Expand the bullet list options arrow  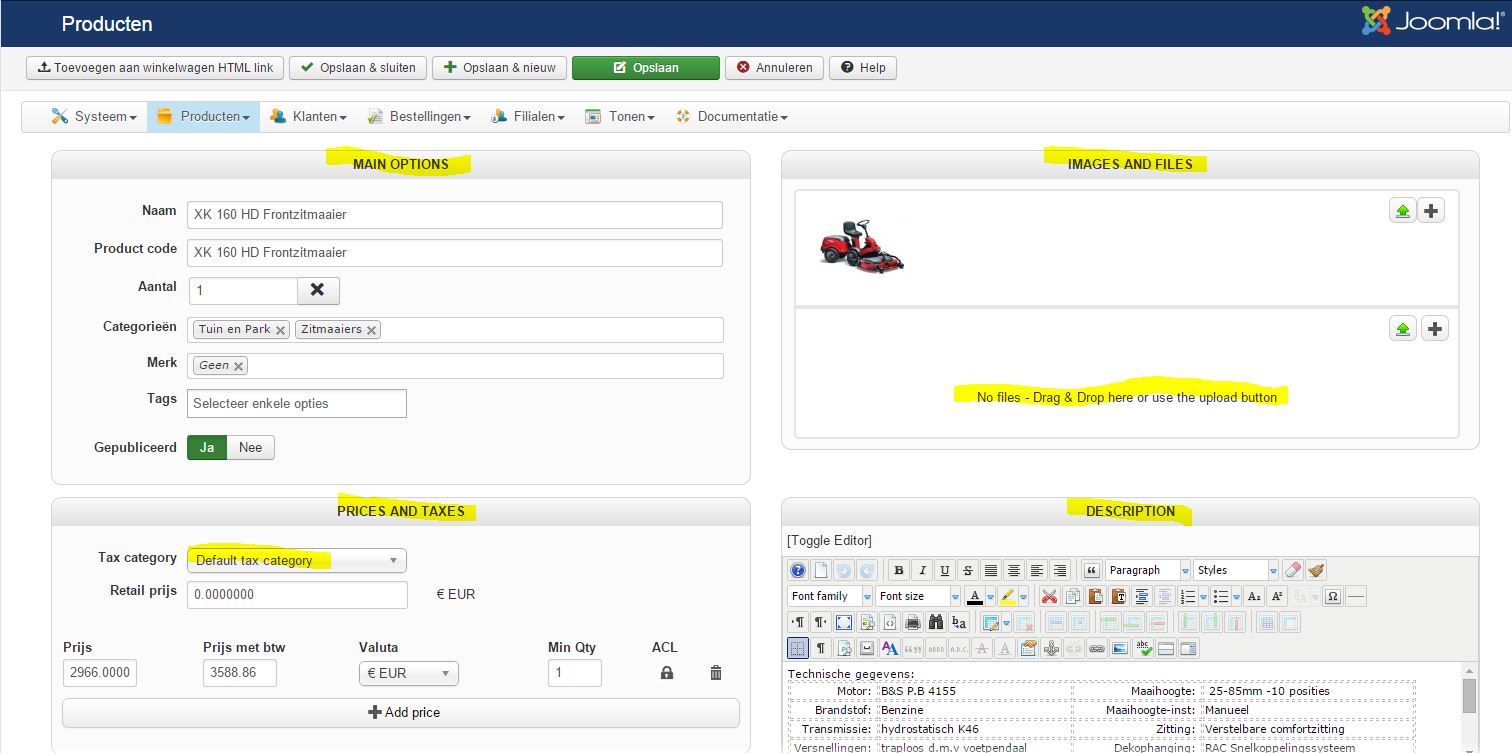1236,596
